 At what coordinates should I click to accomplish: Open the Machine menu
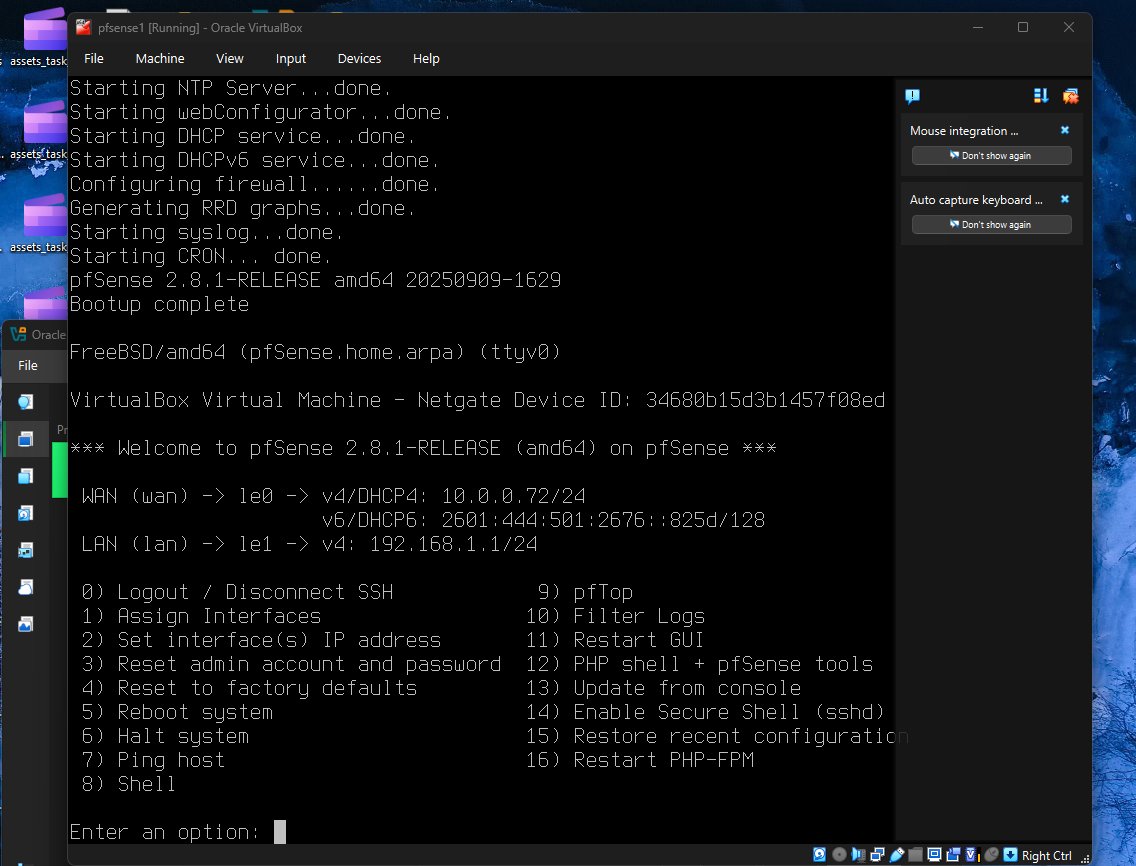[x=159, y=59]
